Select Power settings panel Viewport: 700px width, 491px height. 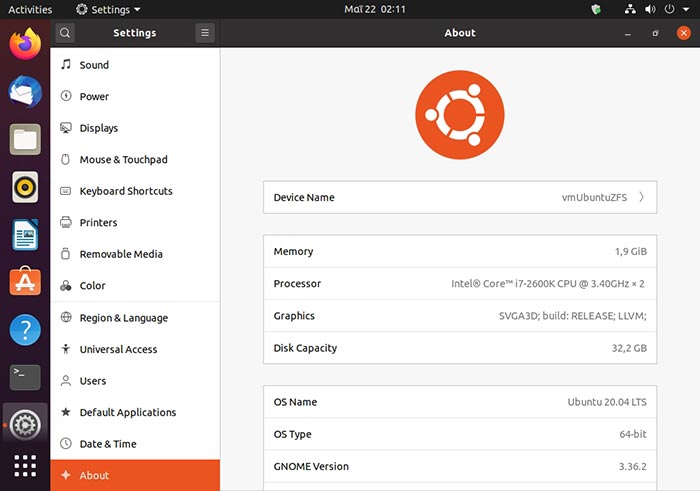click(x=135, y=96)
